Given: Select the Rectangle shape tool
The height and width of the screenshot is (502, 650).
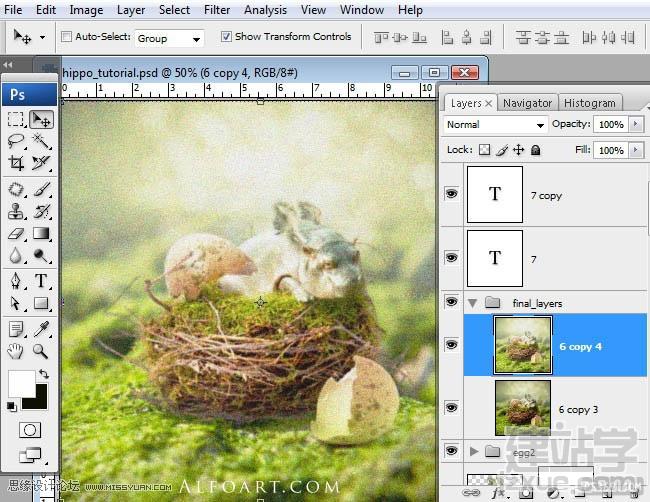Looking at the screenshot, I should coord(41,303).
